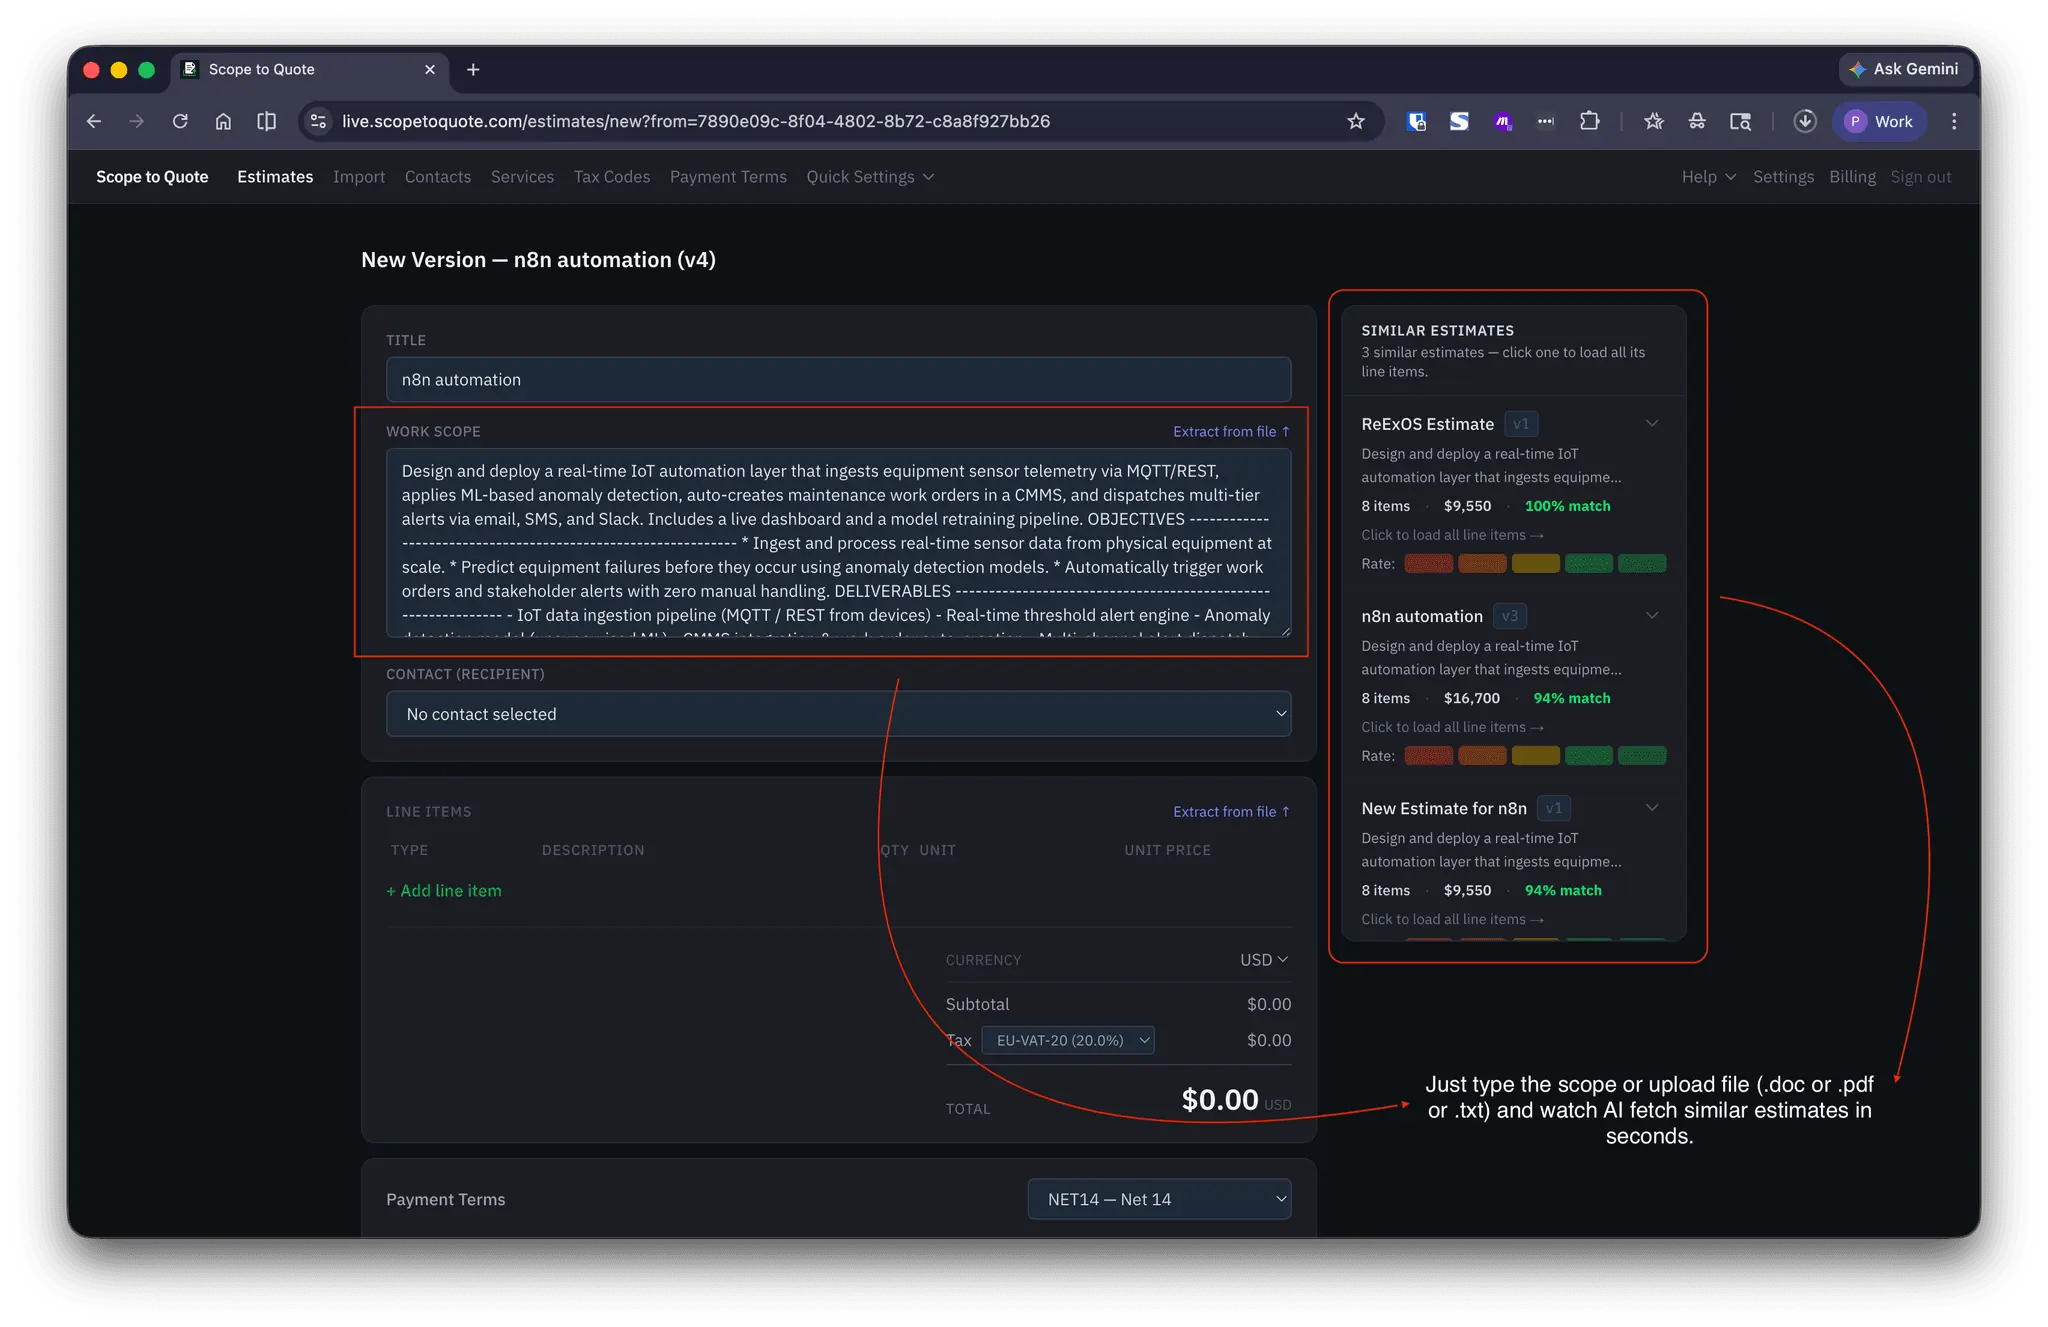
Task: Open the Tax Codes page
Action: coord(612,177)
